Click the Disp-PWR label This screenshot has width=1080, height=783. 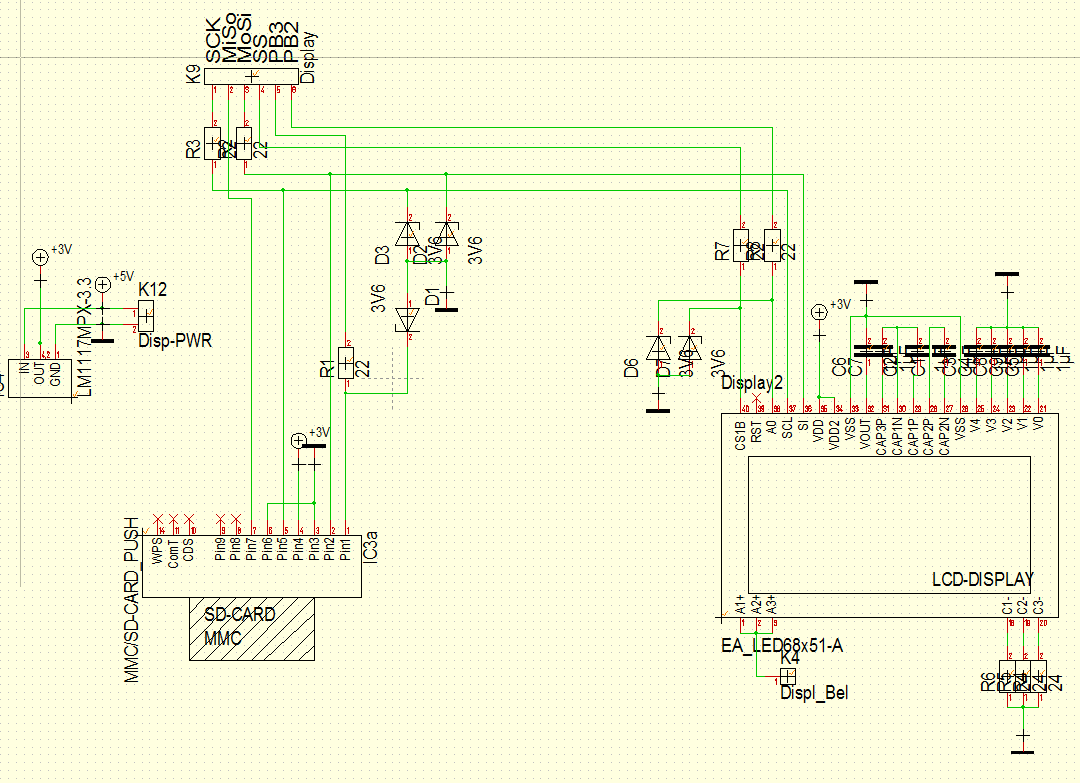pos(175,341)
